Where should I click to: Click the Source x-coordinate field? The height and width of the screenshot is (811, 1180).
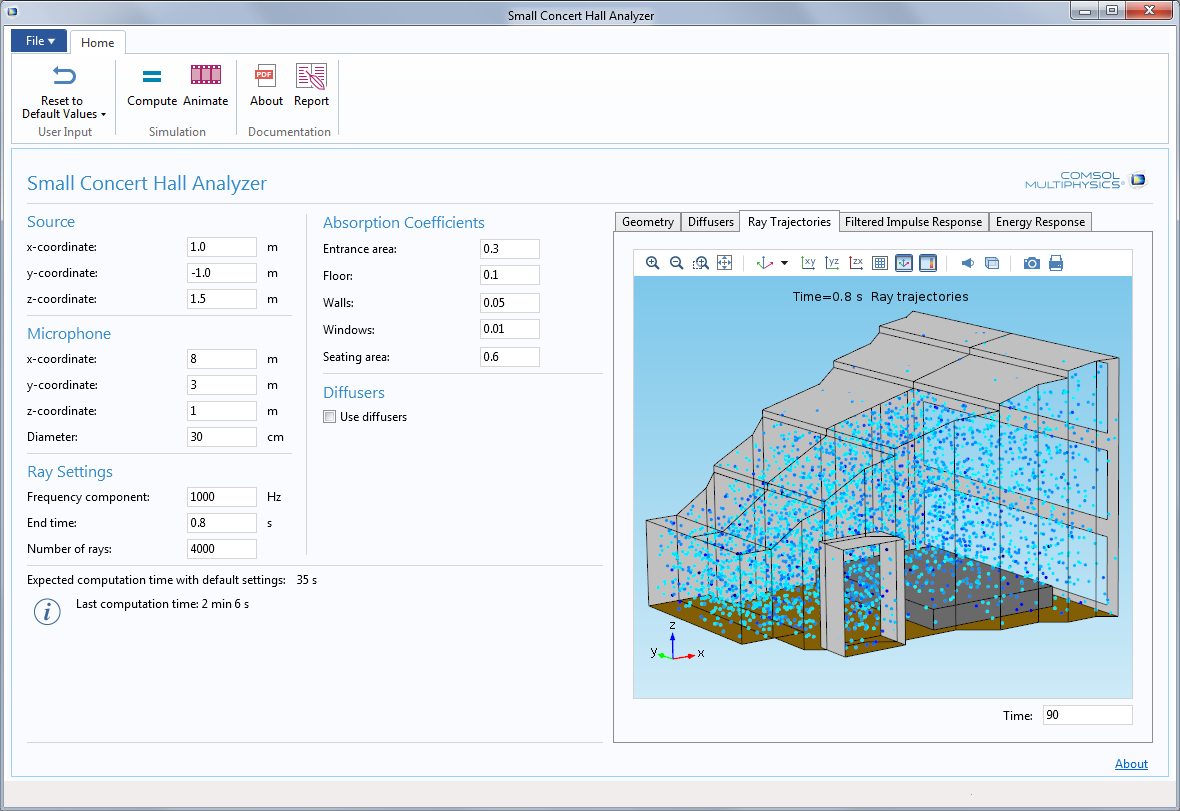click(x=222, y=247)
